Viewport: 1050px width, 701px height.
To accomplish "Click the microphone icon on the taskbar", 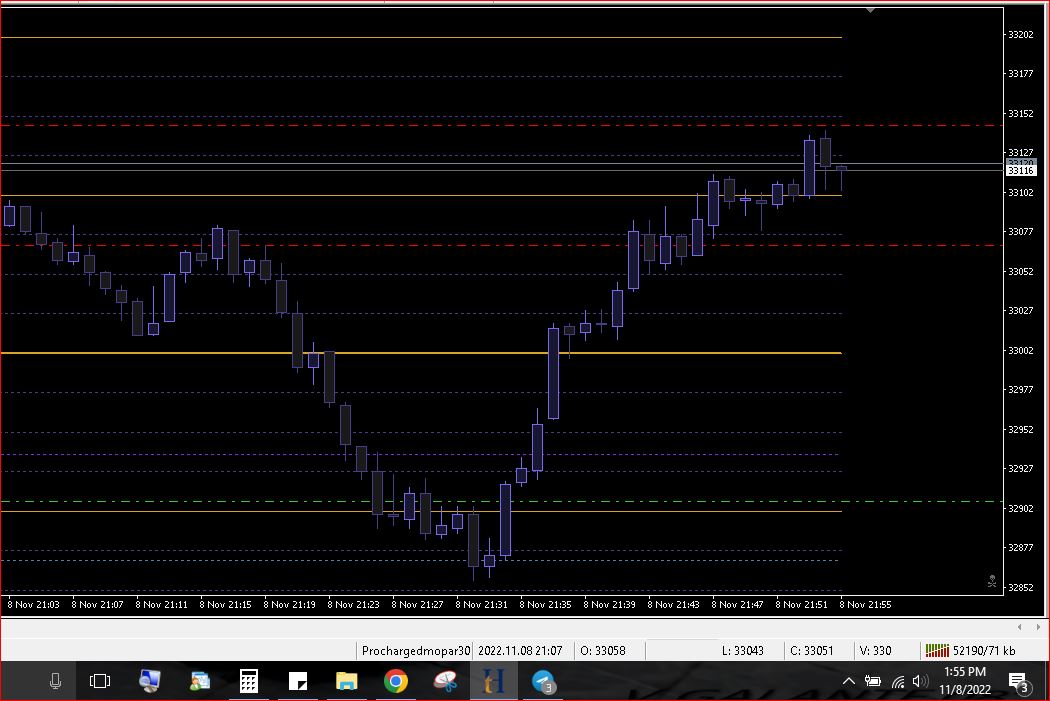I will (x=55, y=682).
